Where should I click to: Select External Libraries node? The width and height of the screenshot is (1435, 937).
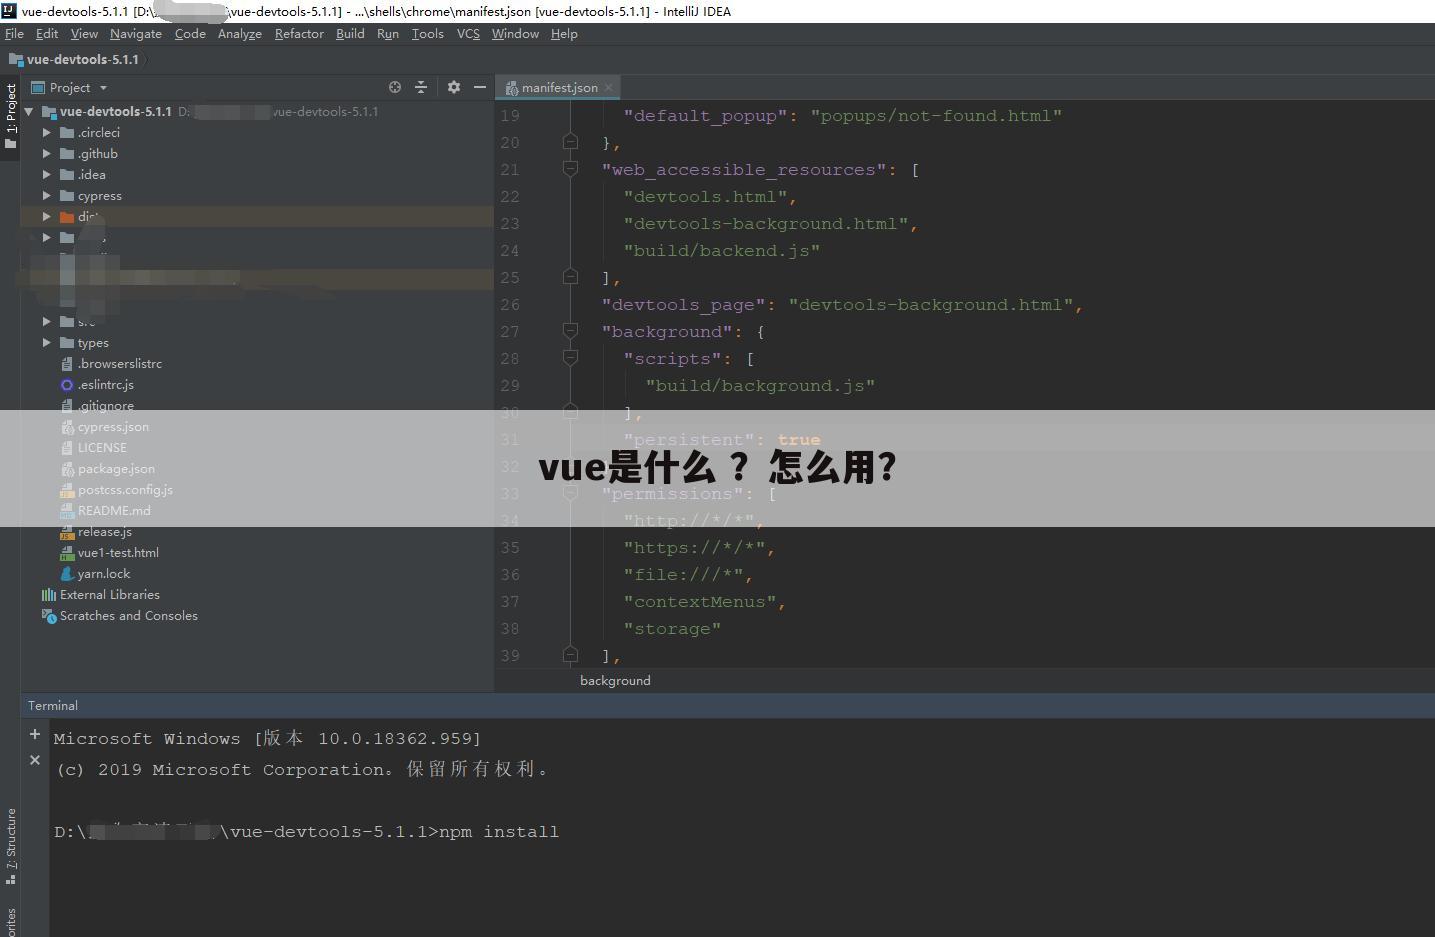(110, 595)
